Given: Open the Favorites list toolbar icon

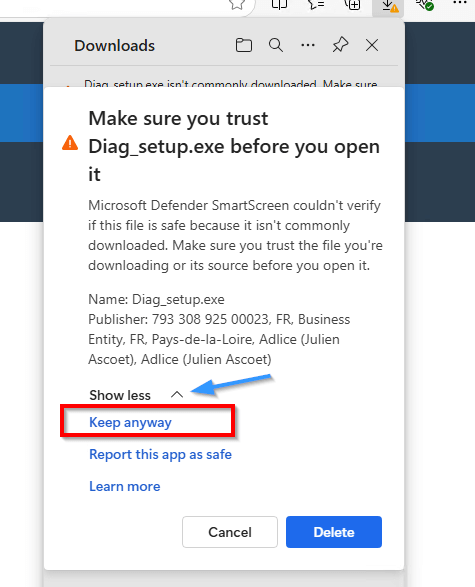Looking at the screenshot, I should [316, 4].
